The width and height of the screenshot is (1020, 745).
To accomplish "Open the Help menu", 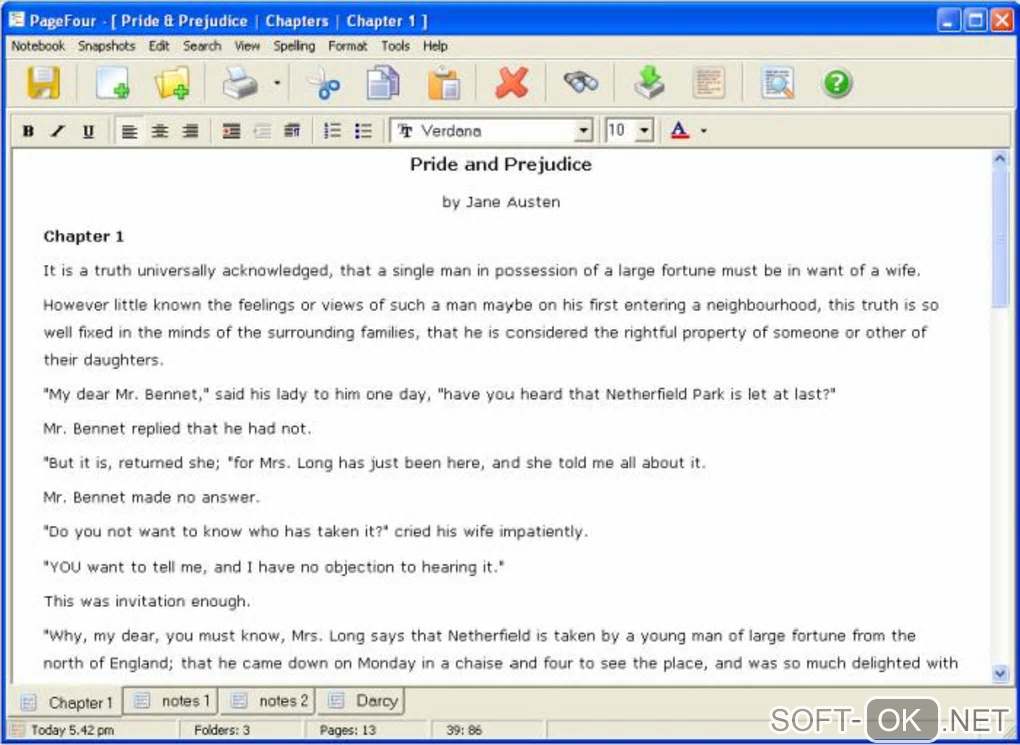I will click(x=435, y=46).
